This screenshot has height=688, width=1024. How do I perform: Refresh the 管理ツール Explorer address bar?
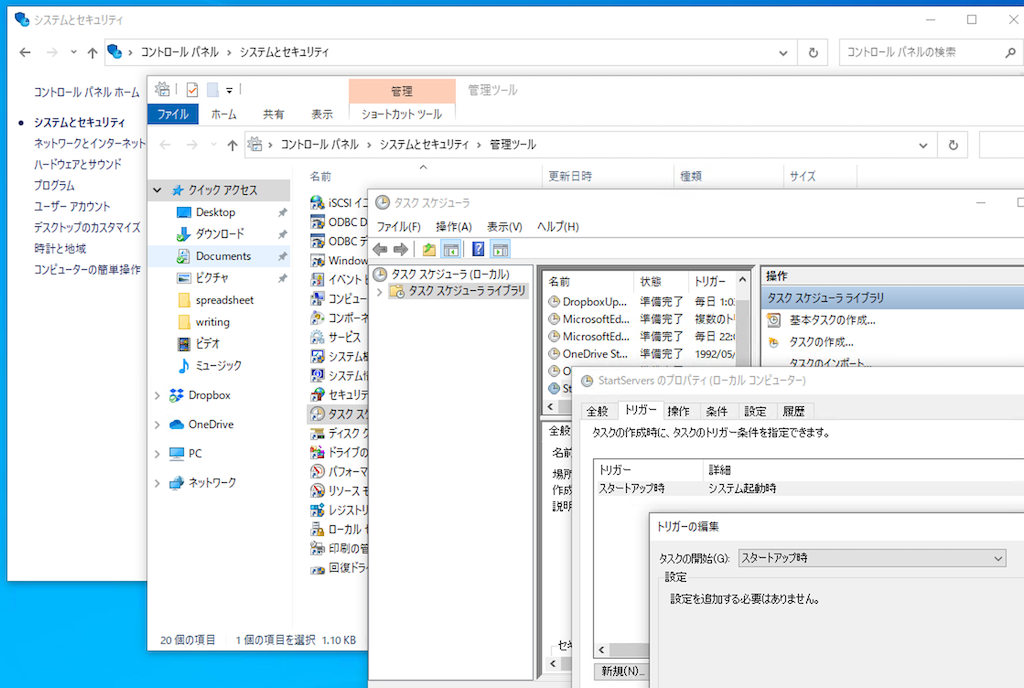click(953, 145)
